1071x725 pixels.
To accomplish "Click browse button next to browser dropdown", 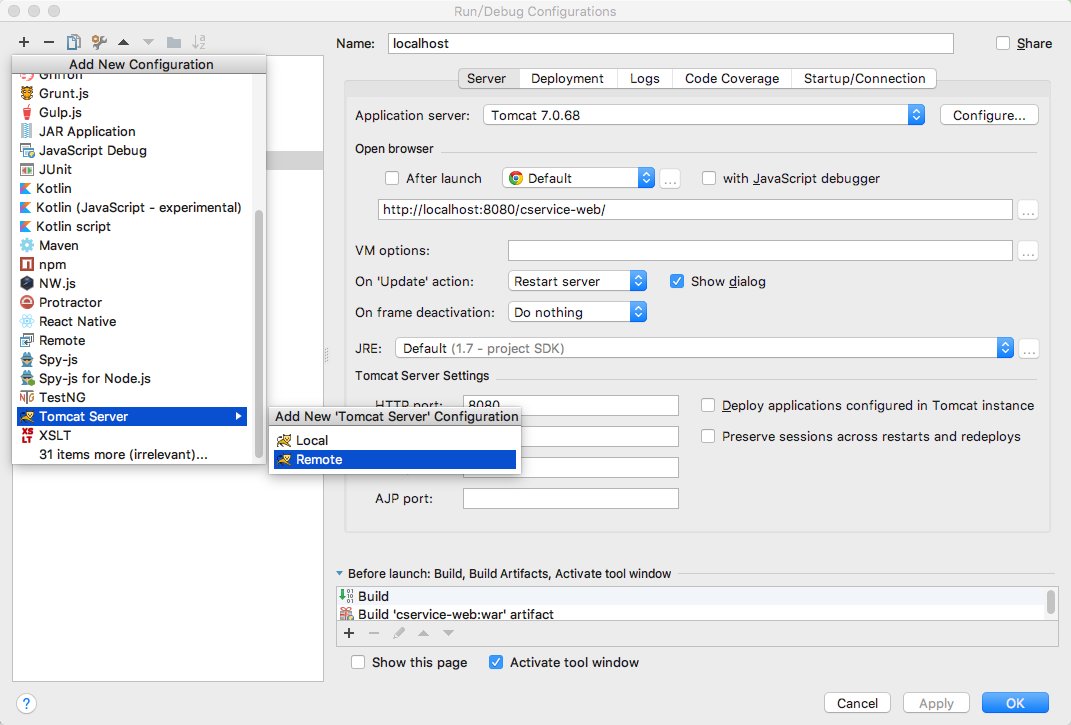I will [670, 179].
